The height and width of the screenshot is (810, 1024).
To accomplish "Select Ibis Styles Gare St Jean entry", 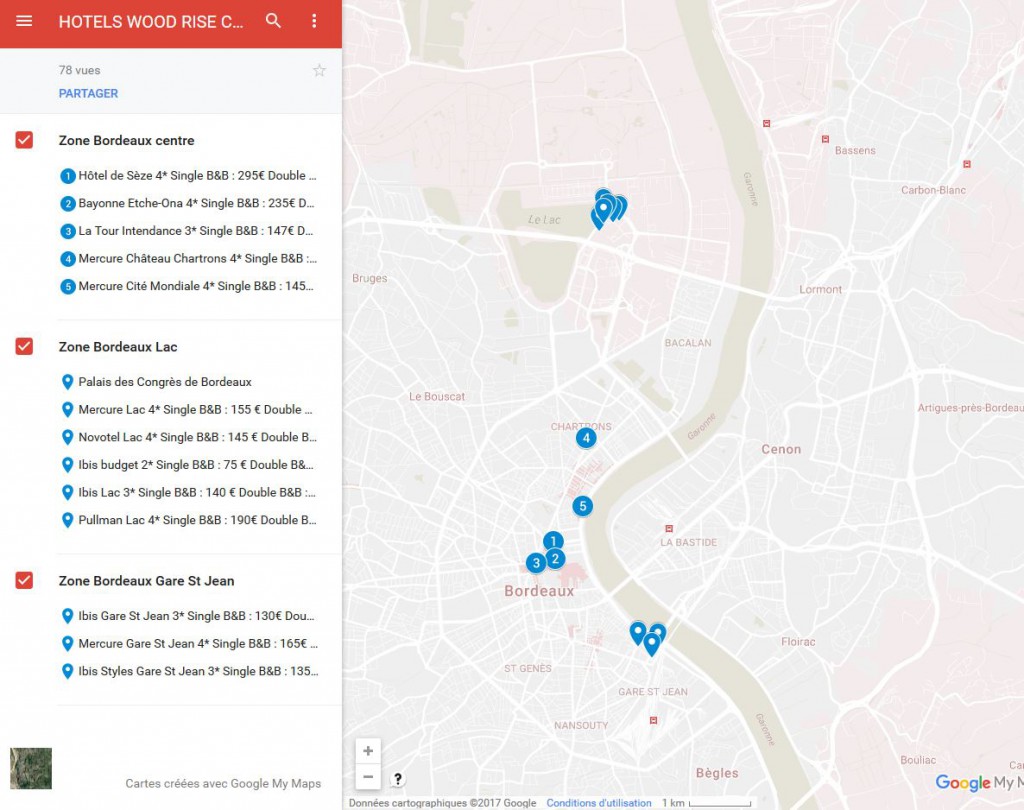I will click(188, 671).
